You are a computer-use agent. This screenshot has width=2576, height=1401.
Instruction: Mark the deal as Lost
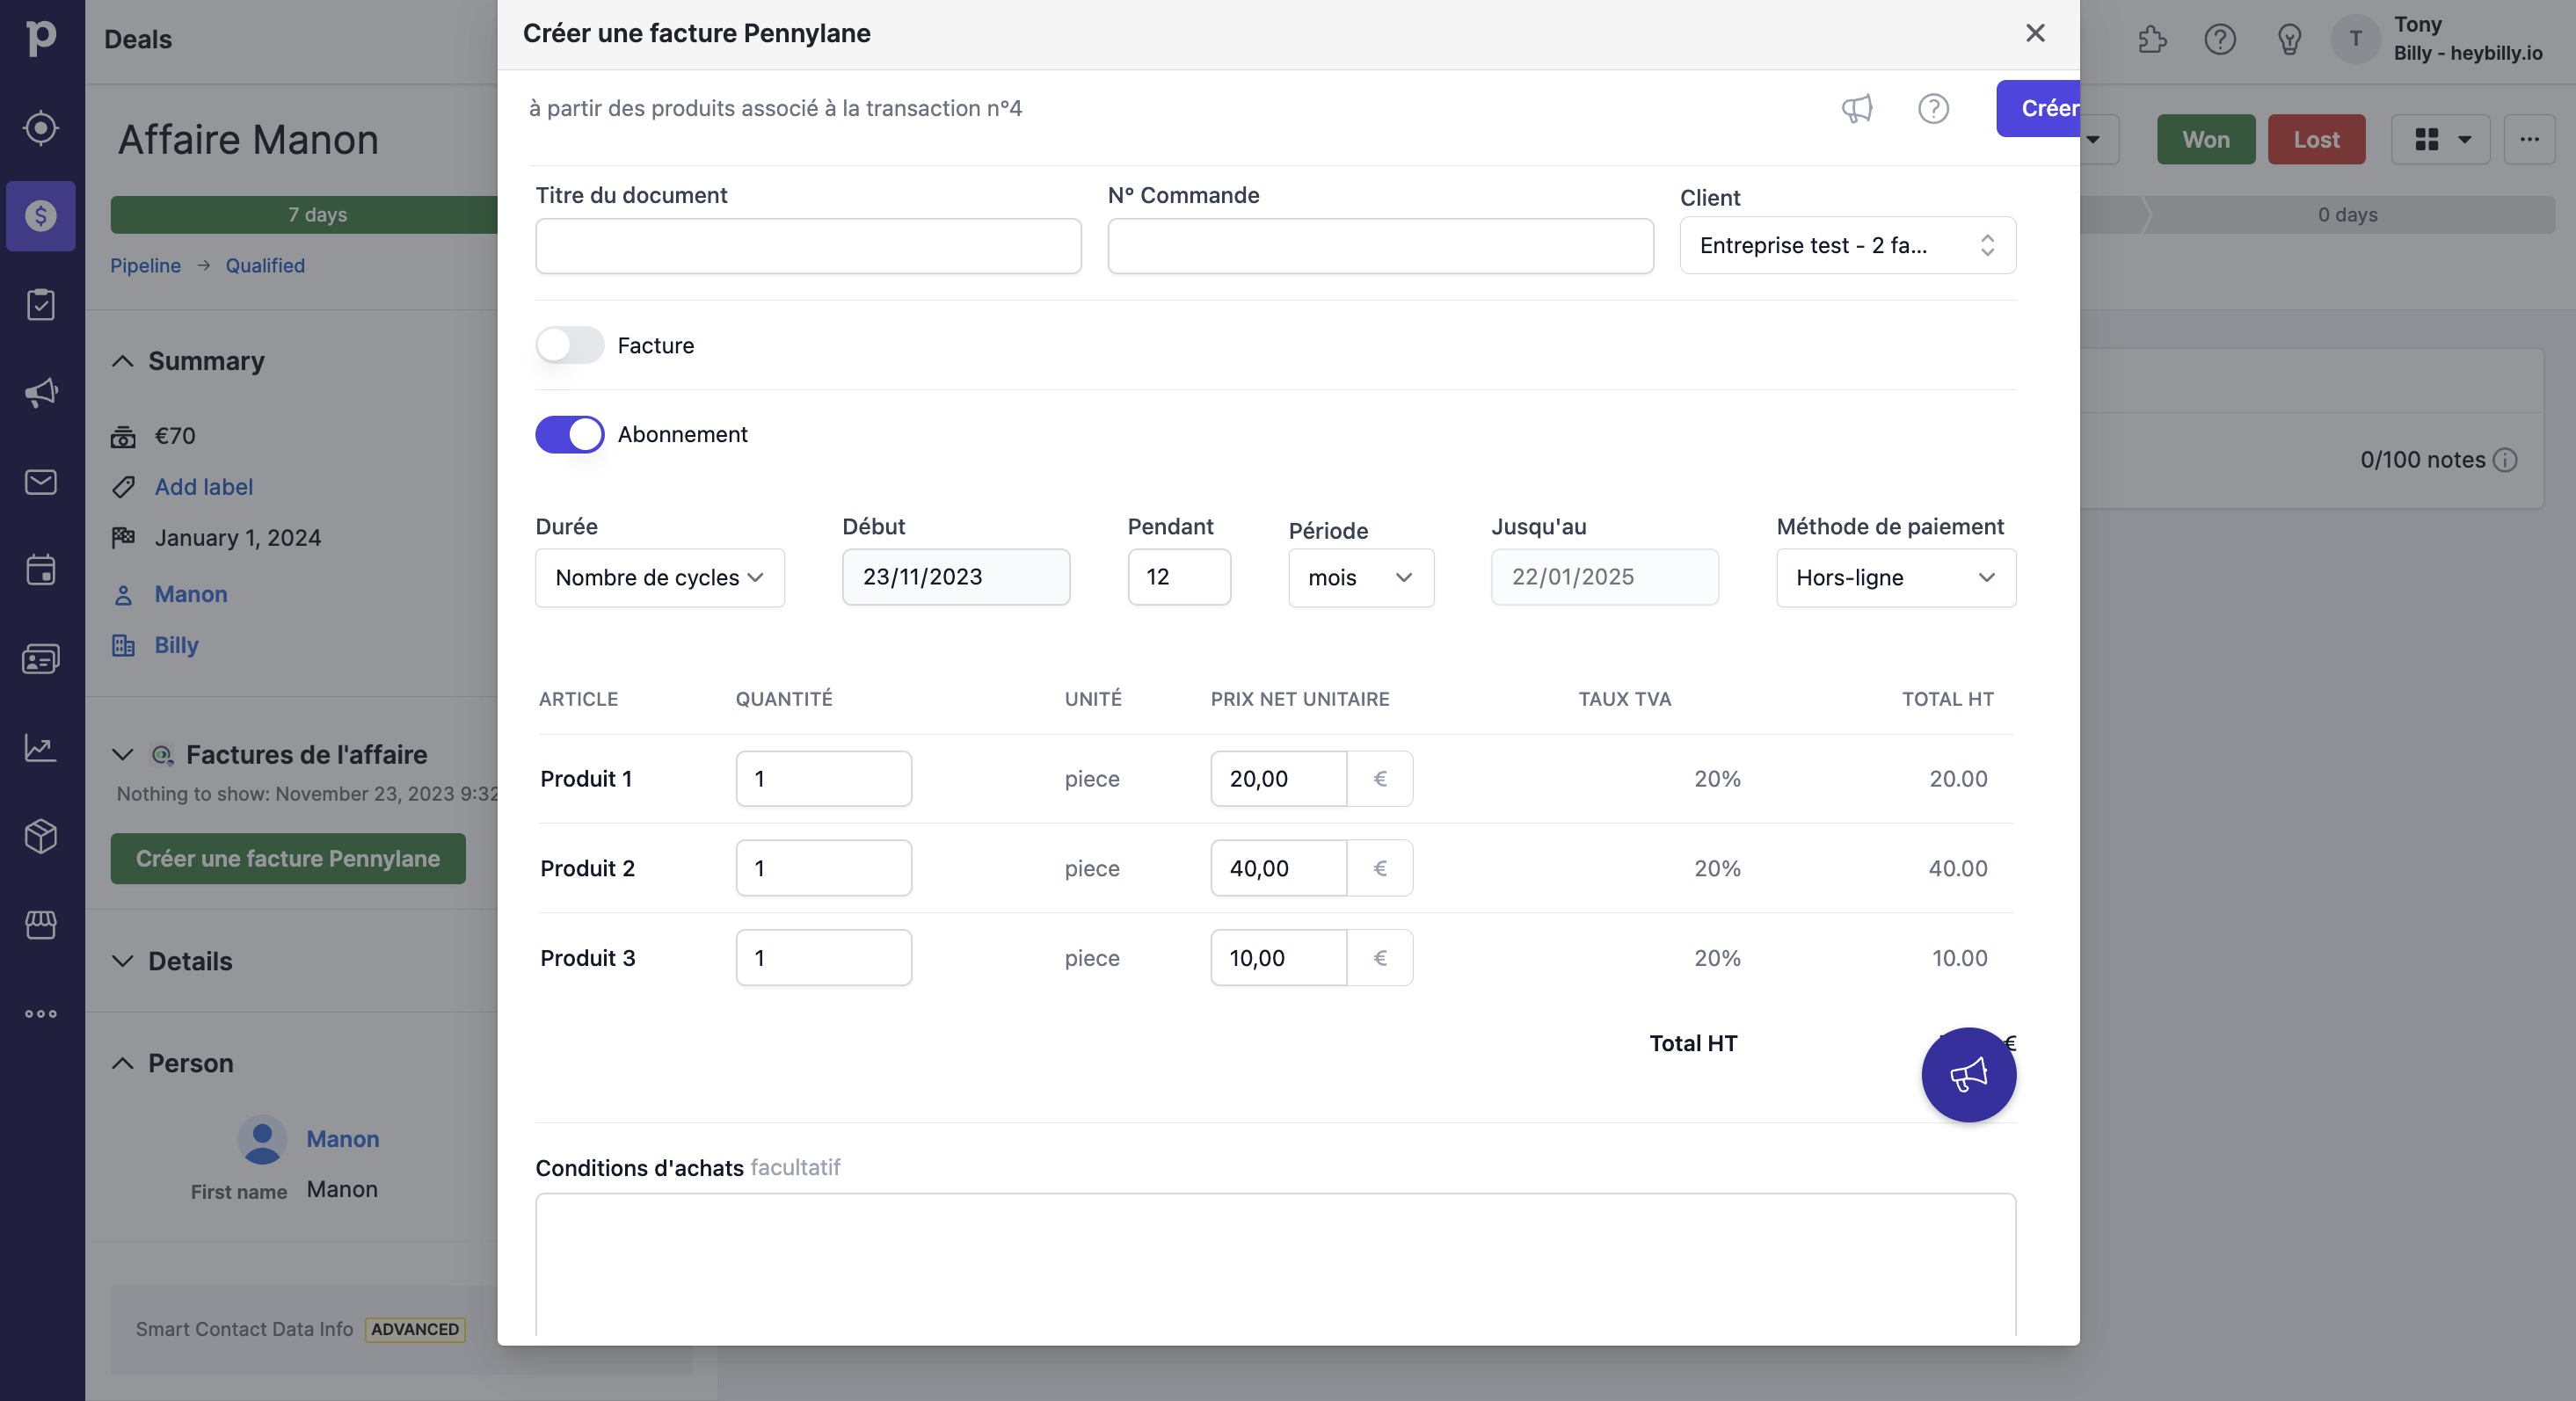(2316, 139)
